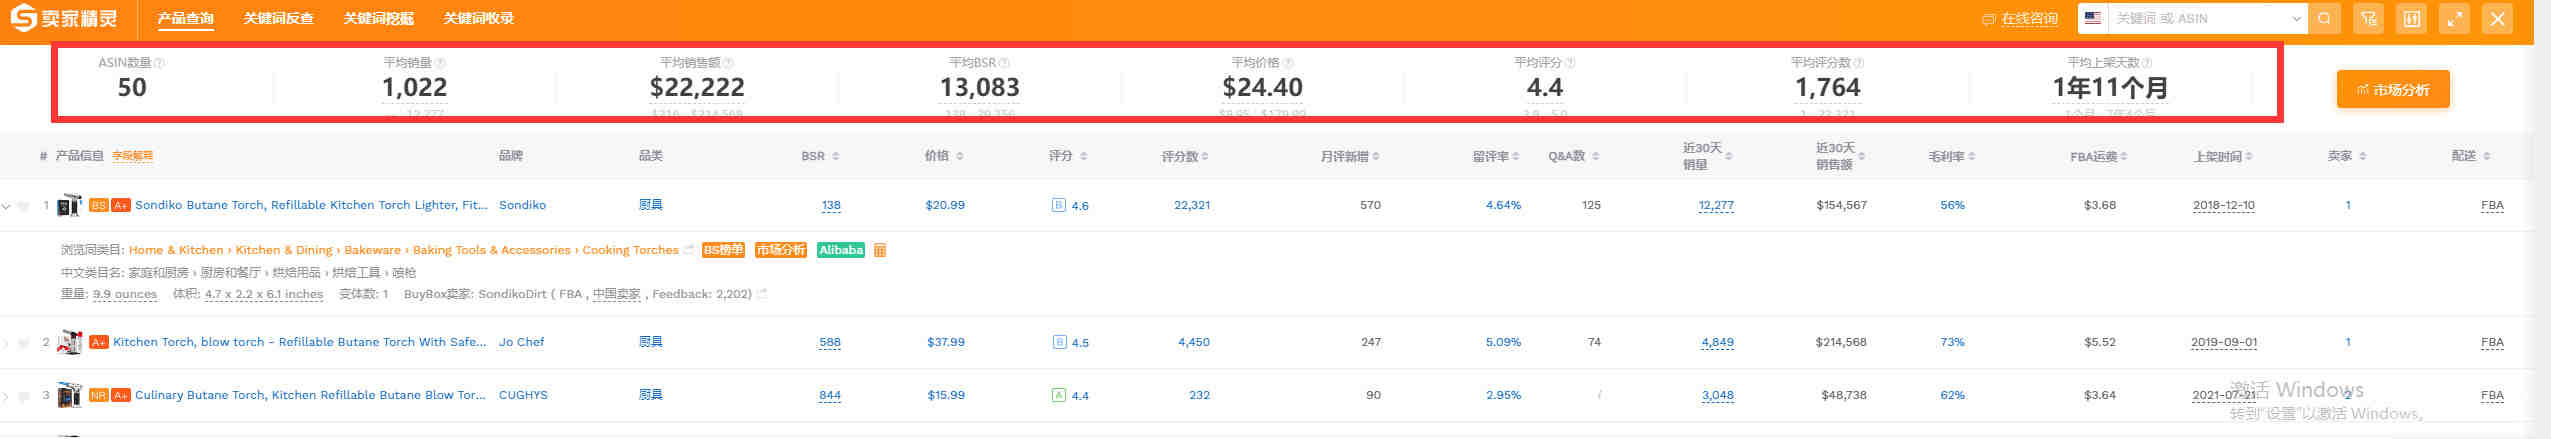This screenshot has width=2551, height=439.
Task: Click help icon next to ASIN数量
Action: coord(160,63)
